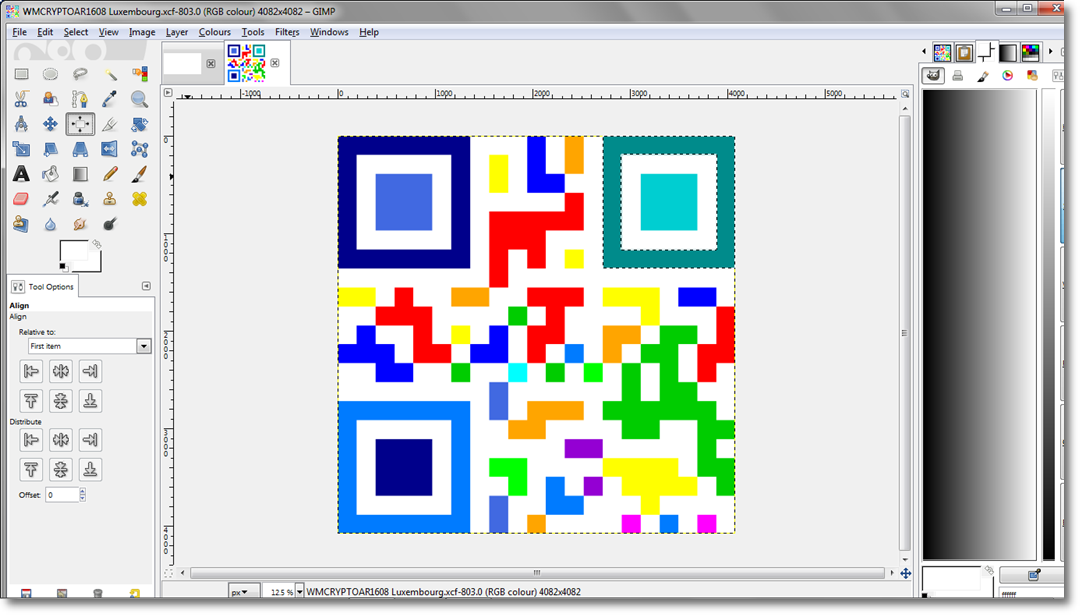Open the Layer menu
Viewport: 1080px width, 615px height.
coord(177,32)
